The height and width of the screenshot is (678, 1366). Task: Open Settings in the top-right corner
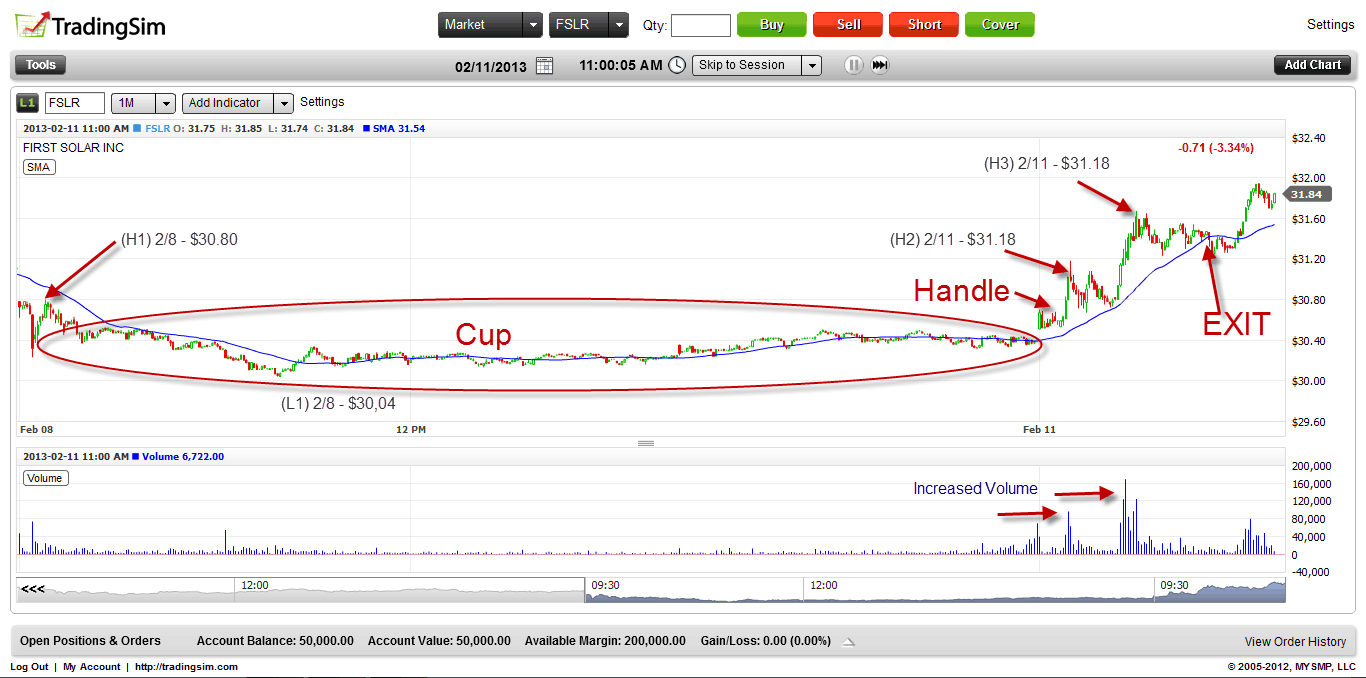(1331, 24)
